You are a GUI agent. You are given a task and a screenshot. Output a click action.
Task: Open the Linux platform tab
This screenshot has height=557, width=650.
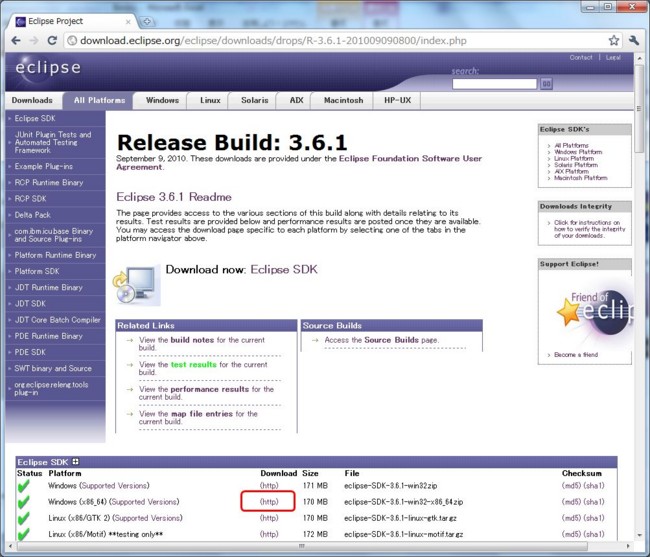click(210, 100)
